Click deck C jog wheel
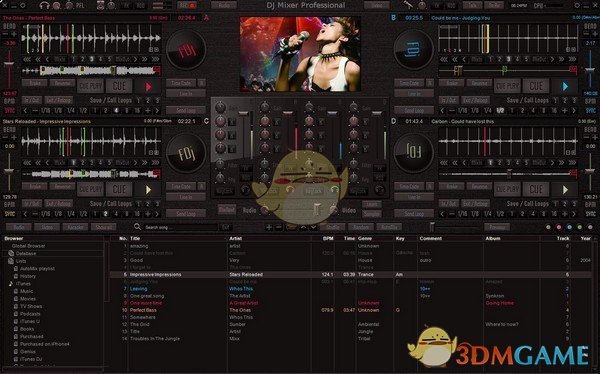 pos(186,153)
